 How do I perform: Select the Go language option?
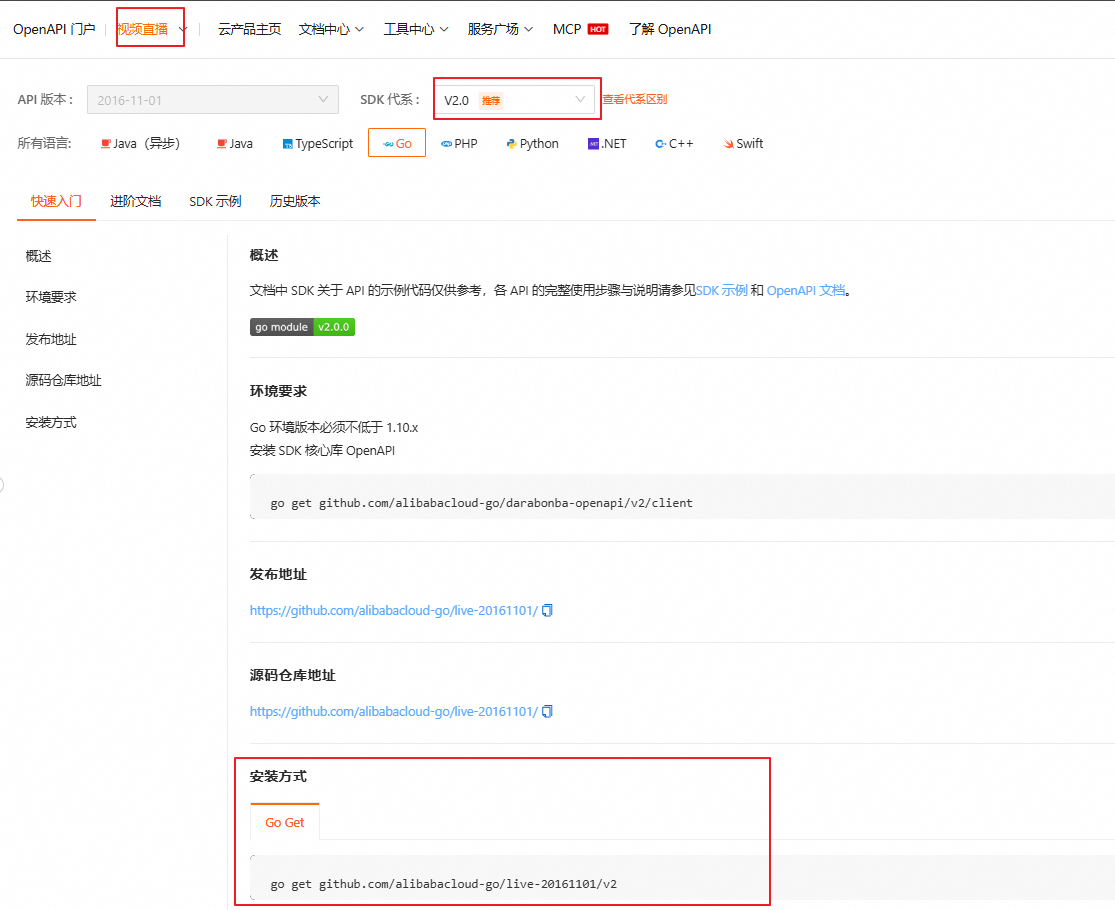tap(397, 143)
